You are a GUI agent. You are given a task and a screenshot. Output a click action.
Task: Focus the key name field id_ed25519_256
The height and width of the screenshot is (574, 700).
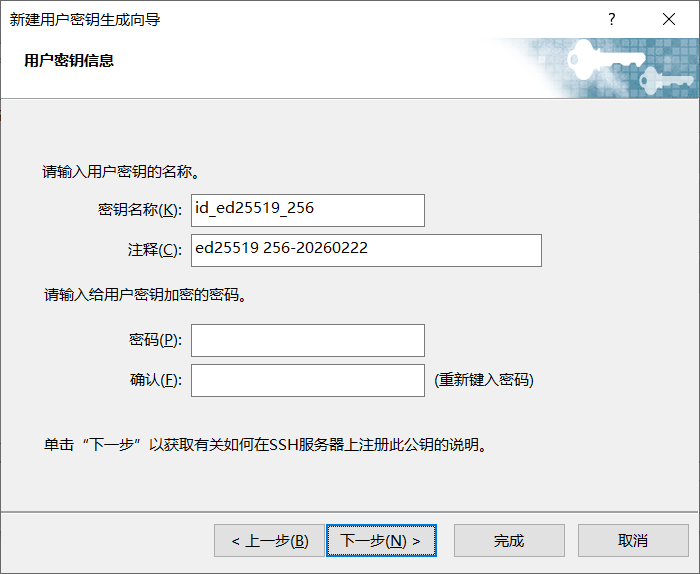pos(307,210)
